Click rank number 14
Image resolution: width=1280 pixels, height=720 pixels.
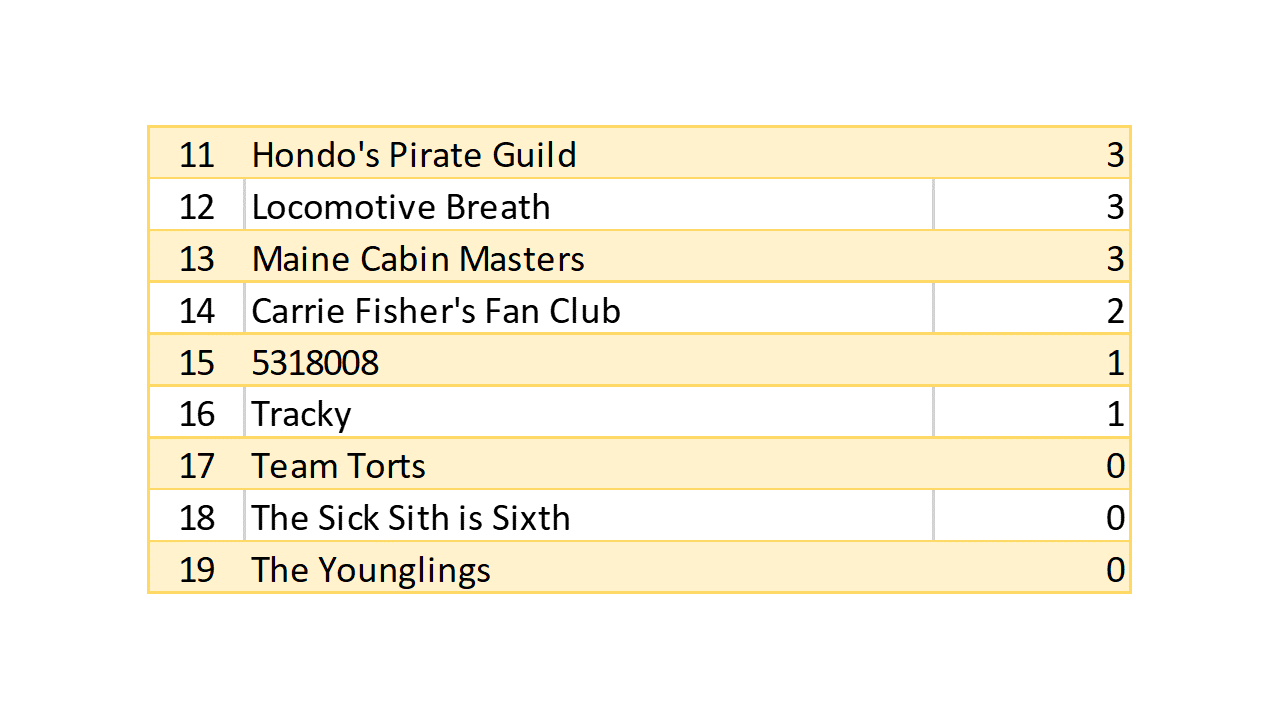pos(197,311)
